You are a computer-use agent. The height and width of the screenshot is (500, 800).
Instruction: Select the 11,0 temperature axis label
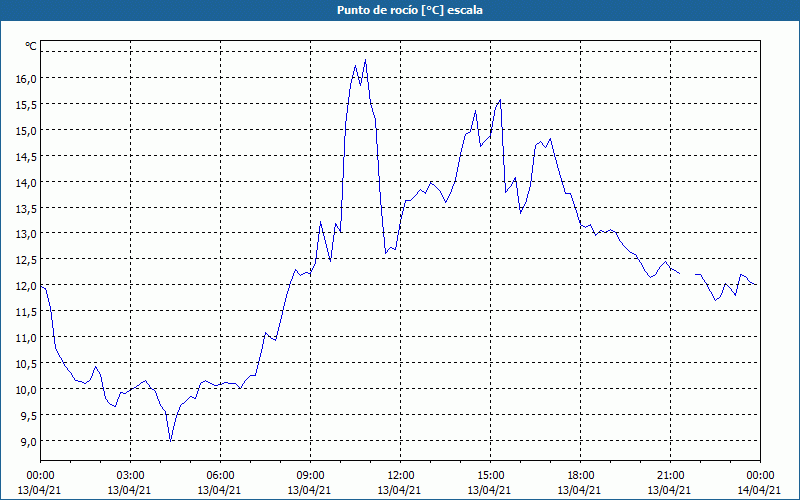pos(25,337)
